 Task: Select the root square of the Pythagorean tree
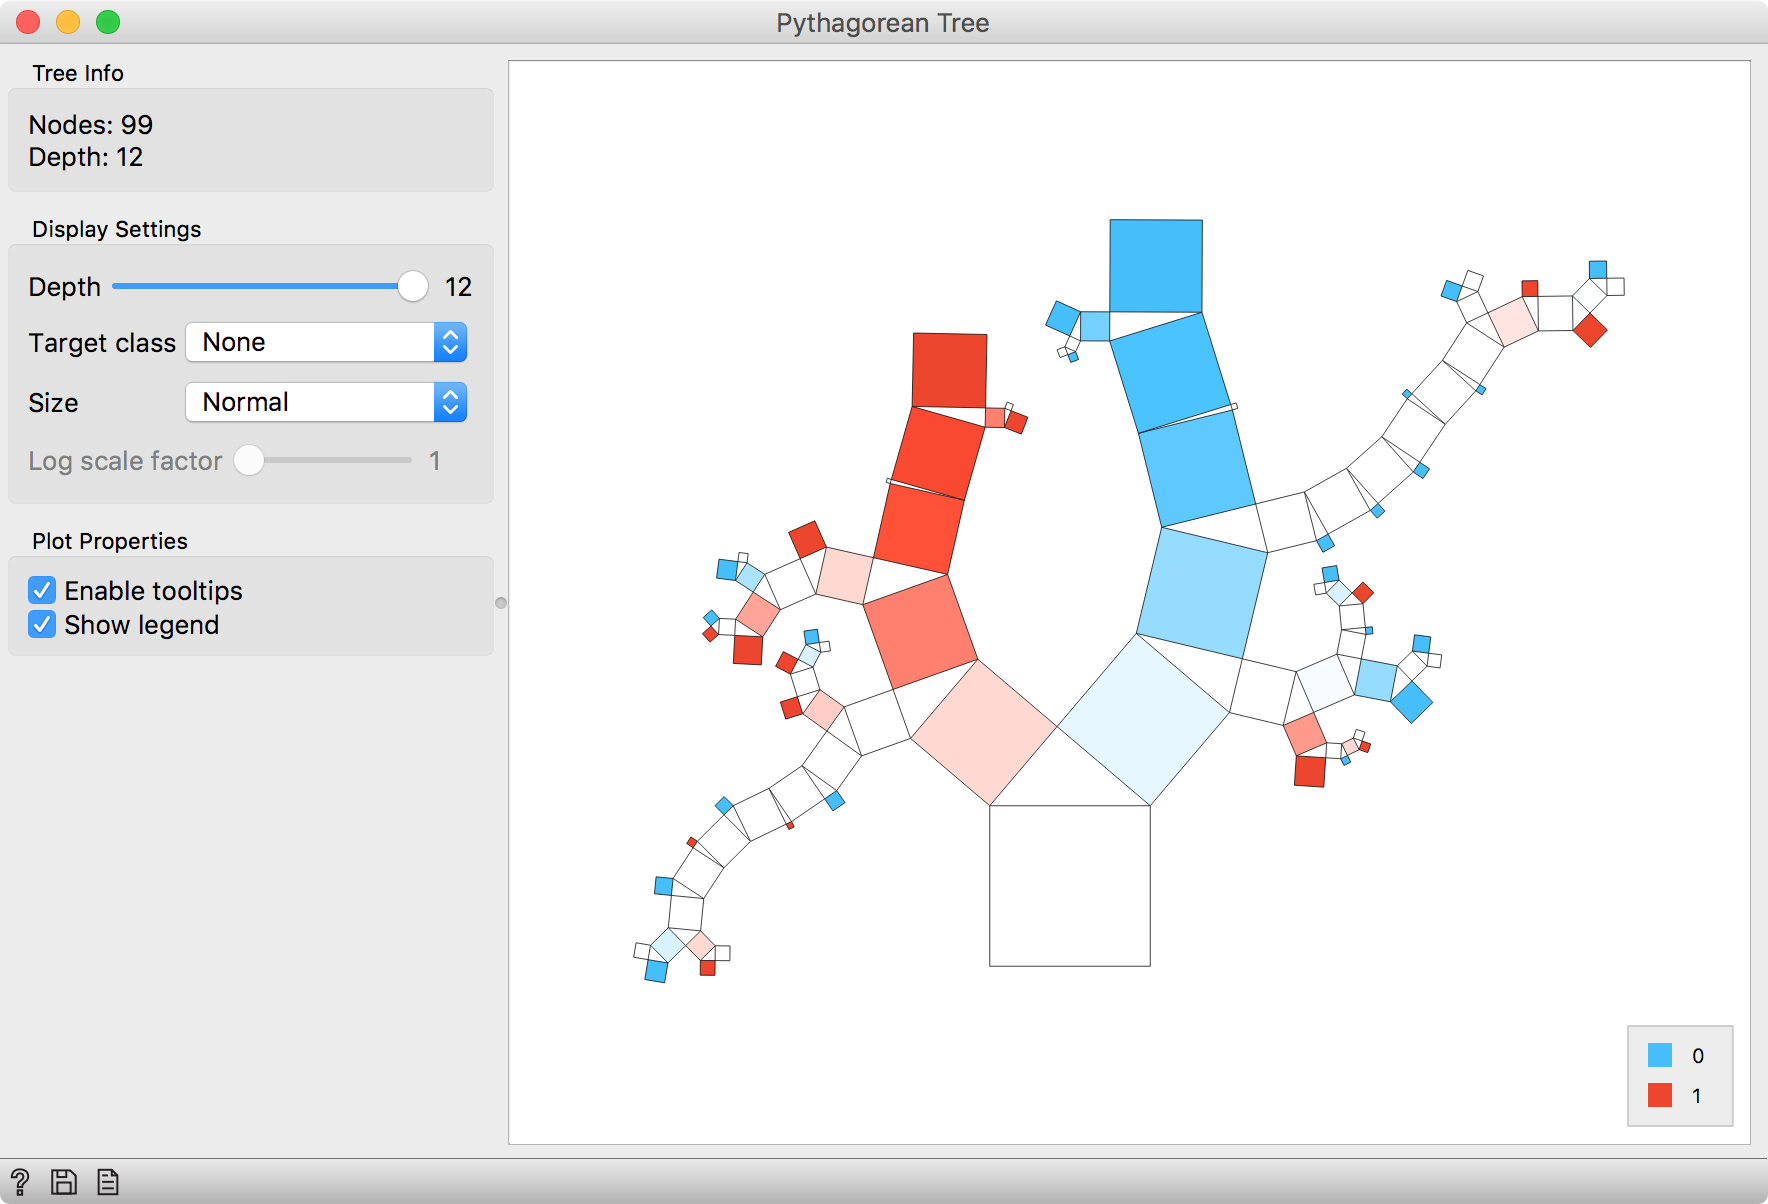pyautogui.click(x=1069, y=884)
